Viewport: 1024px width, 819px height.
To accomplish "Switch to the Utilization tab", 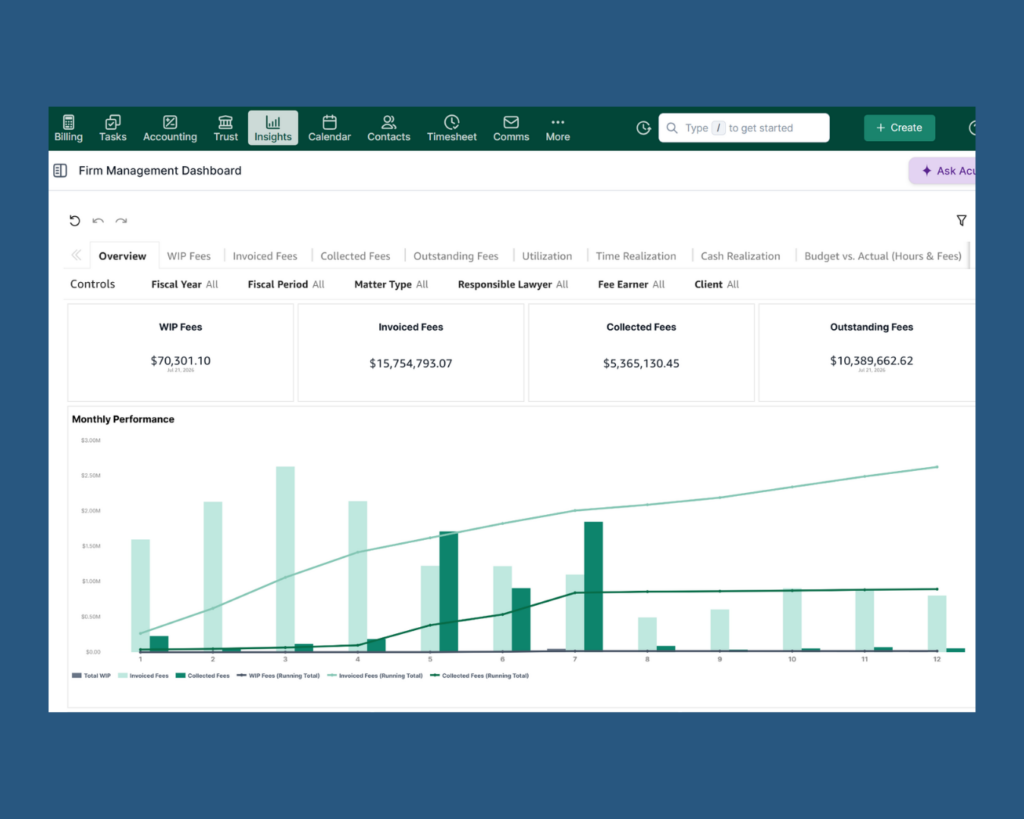I will [x=547, y=256].
